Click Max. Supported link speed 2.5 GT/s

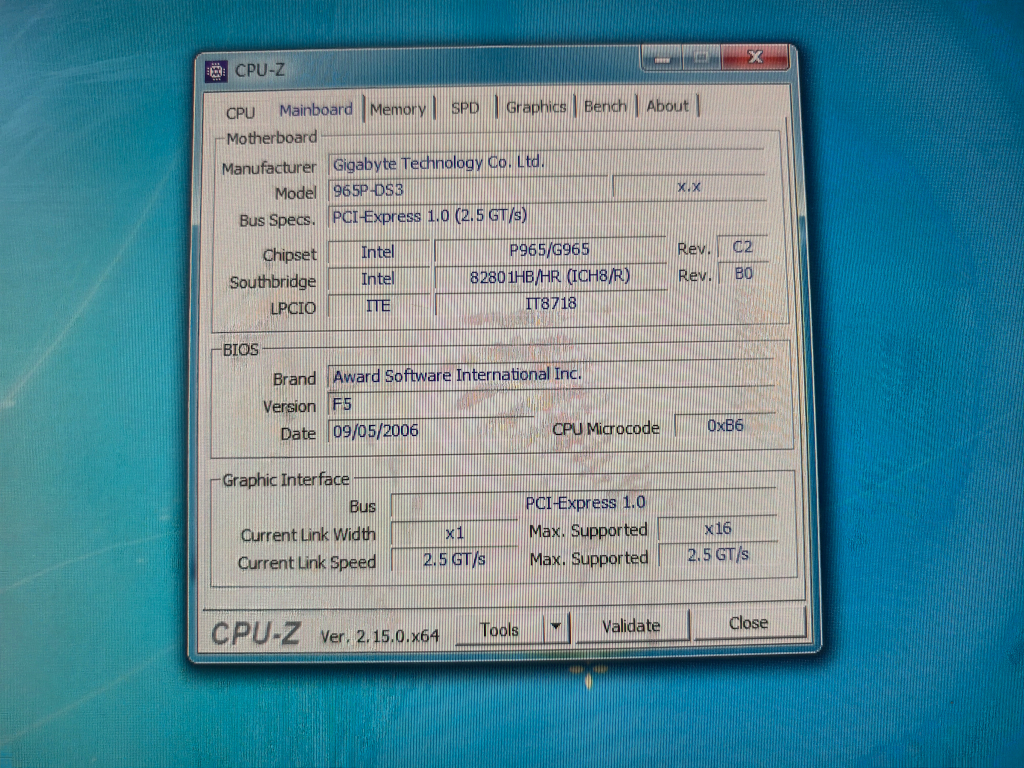point(718,555)
